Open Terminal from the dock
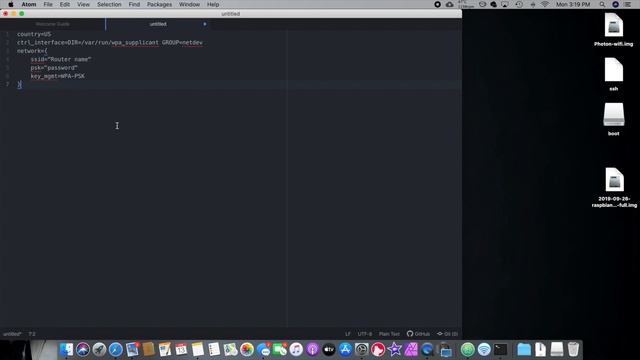The image size is (640, 360). pyautogui.click(x=500, y=350)
